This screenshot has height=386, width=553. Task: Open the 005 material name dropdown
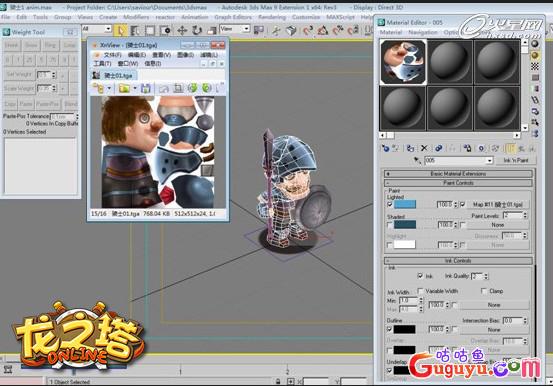pyautogui.click(x=489, y=161)
